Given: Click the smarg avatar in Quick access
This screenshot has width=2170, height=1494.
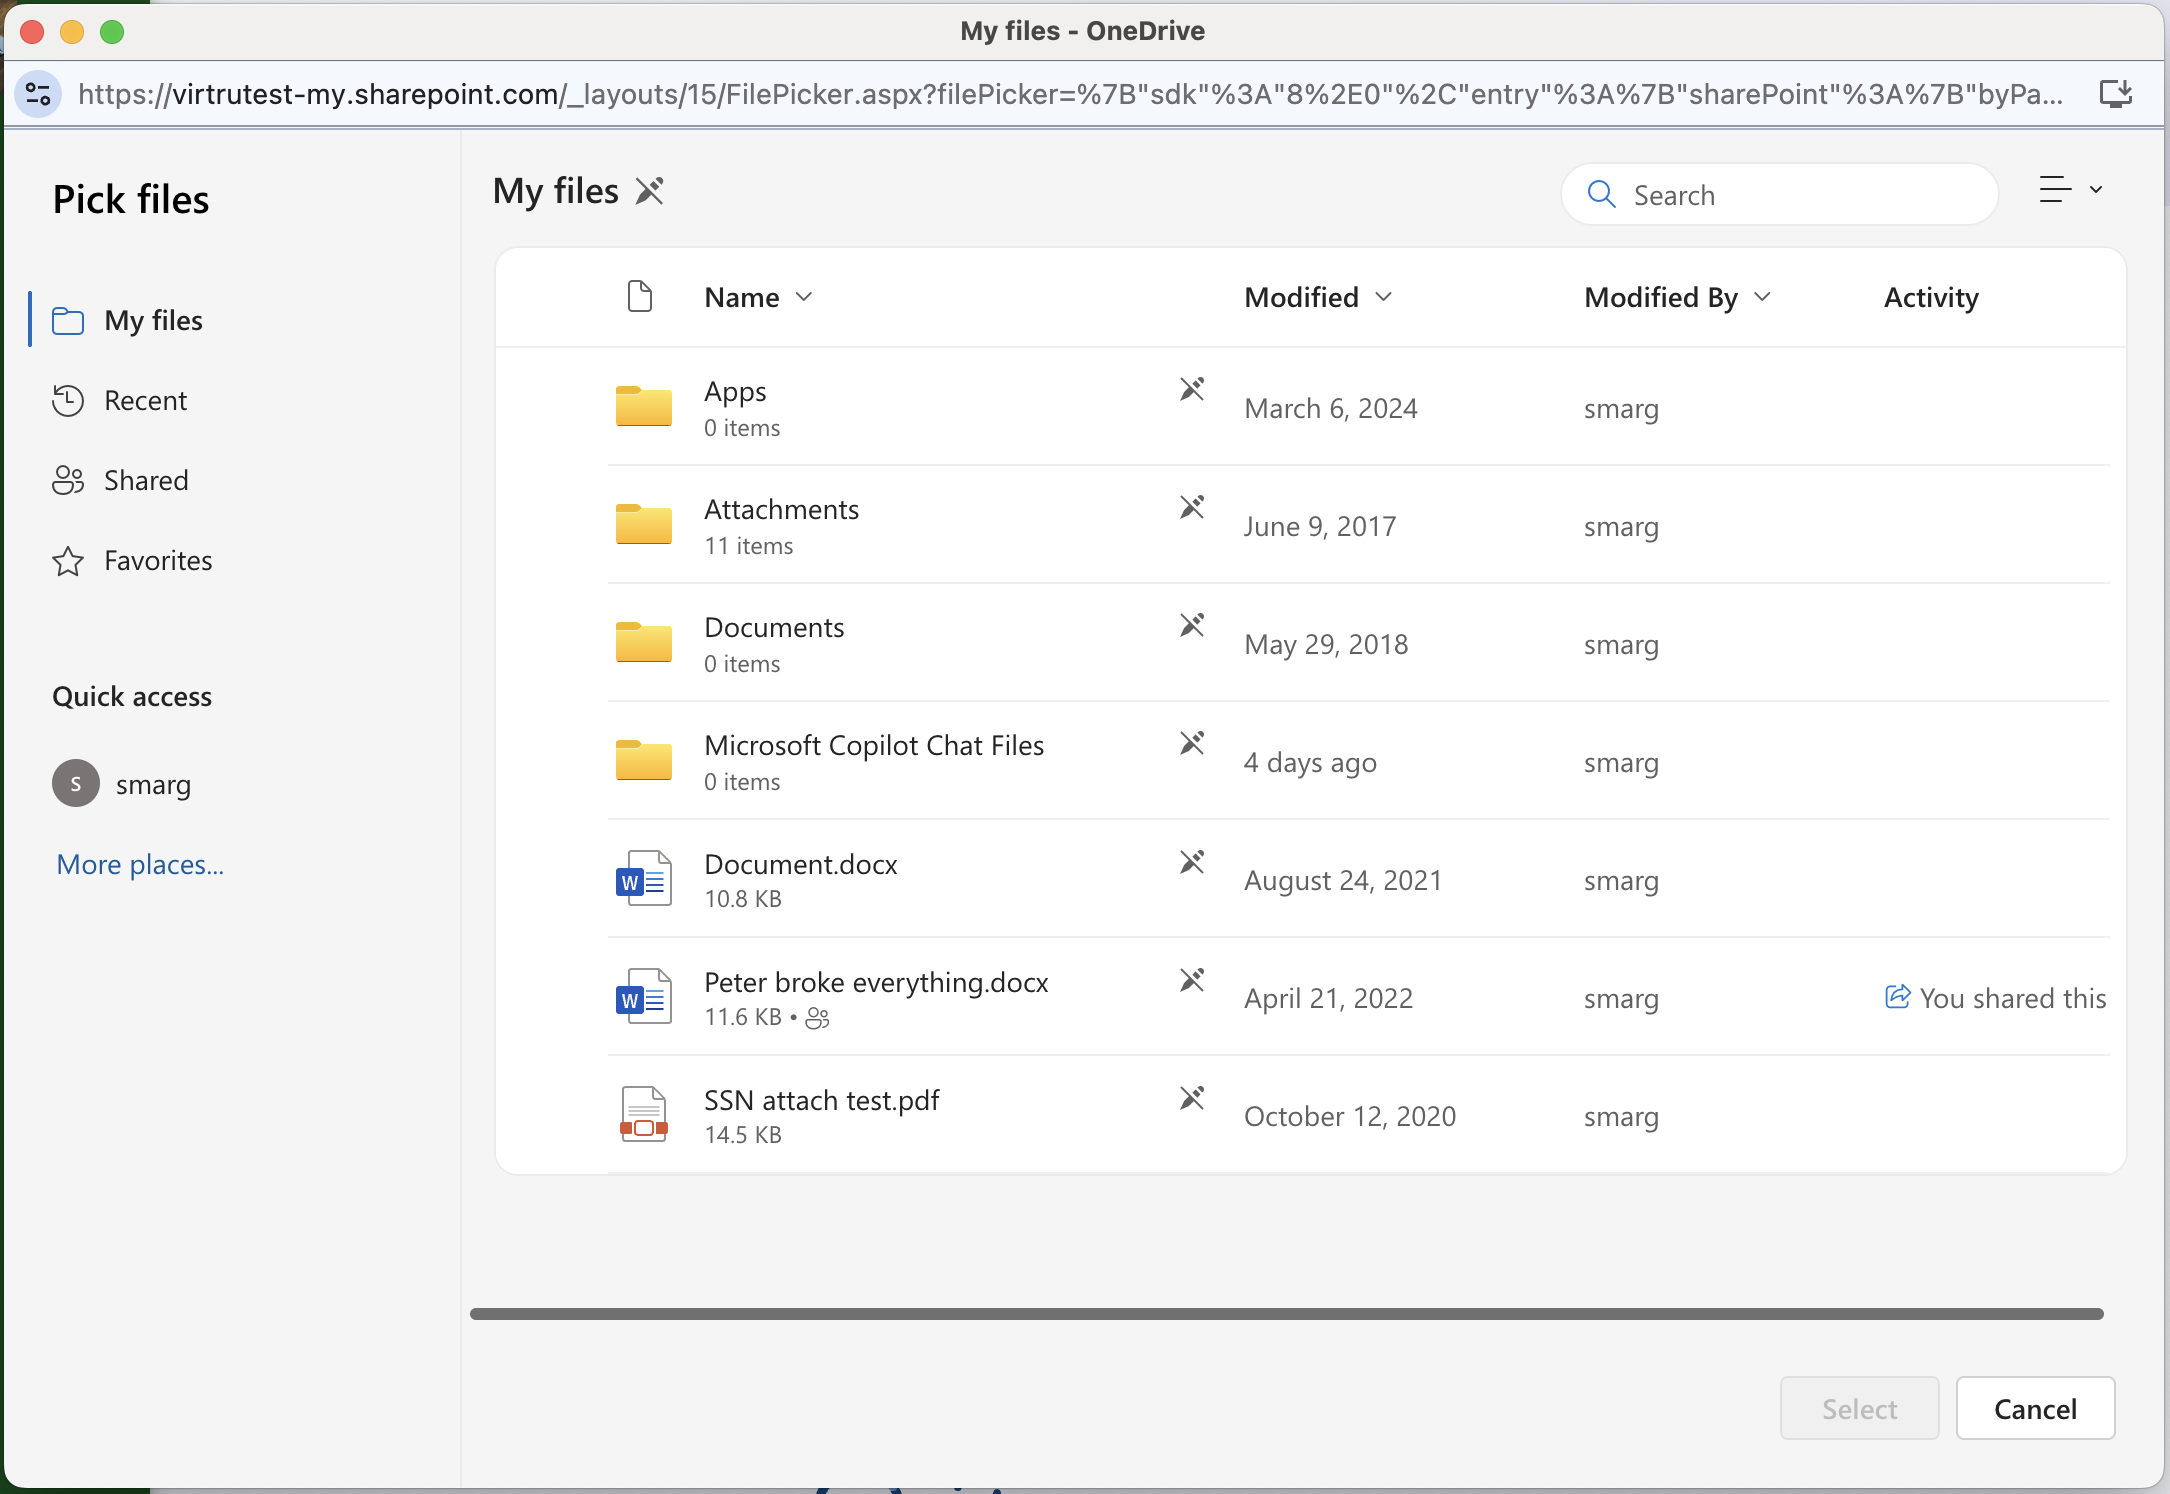Looking at the screenshot, I should point(76,783).
